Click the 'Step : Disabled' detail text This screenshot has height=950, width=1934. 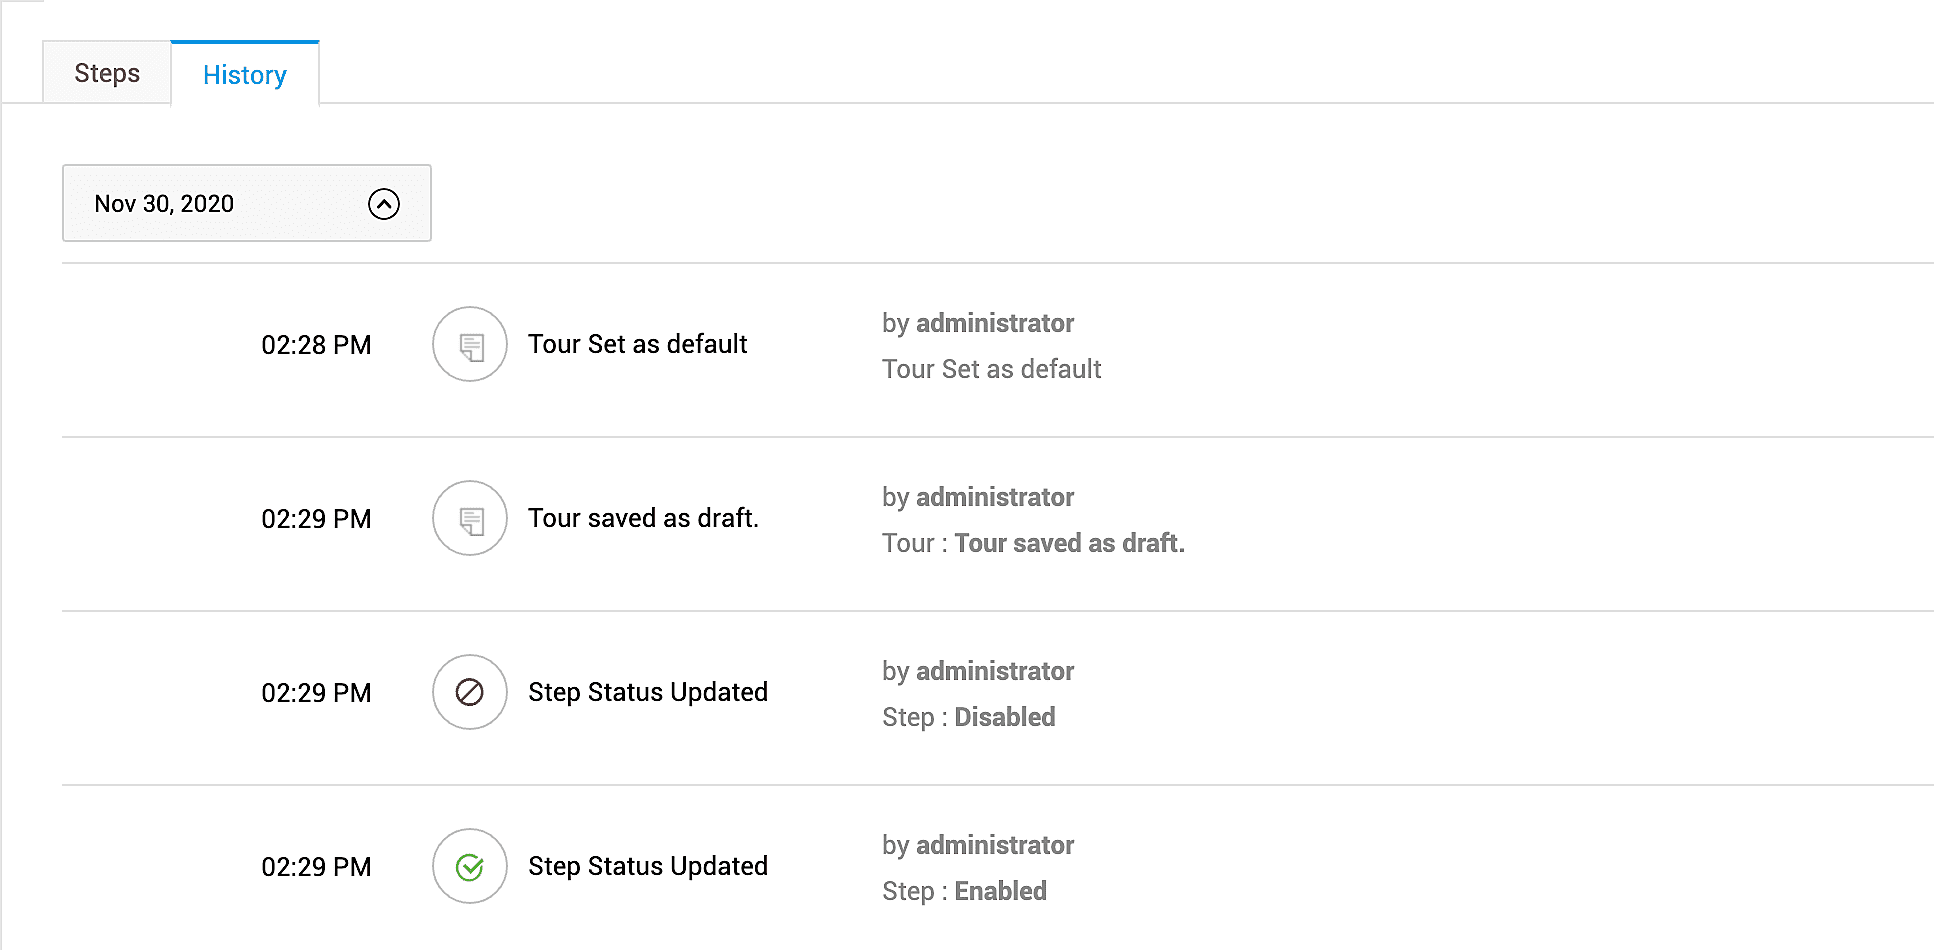[968, 717]
